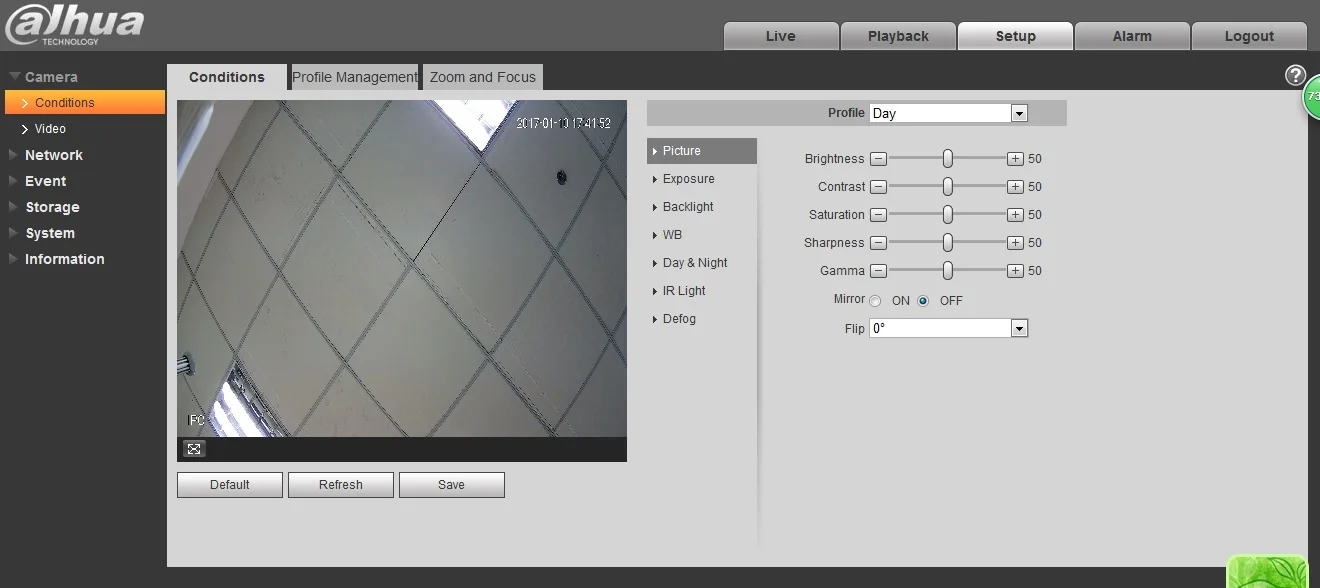Expand the Network section in sidebar
This screenshot has height=588, width=1320.
click(x=54, y=155)
